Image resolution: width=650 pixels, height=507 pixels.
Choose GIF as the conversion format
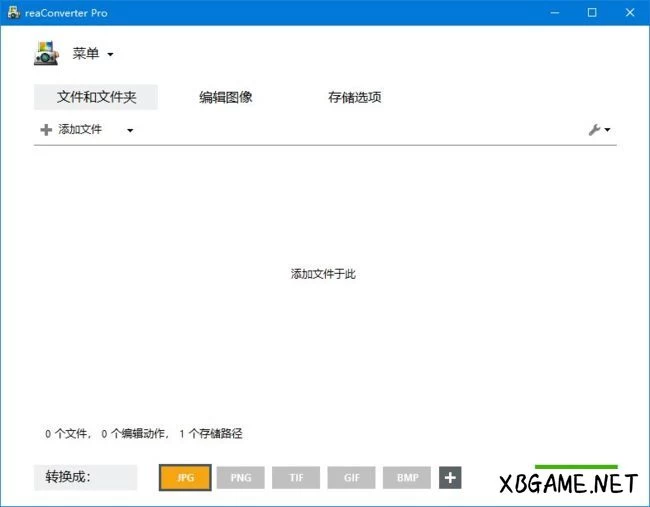352,478
